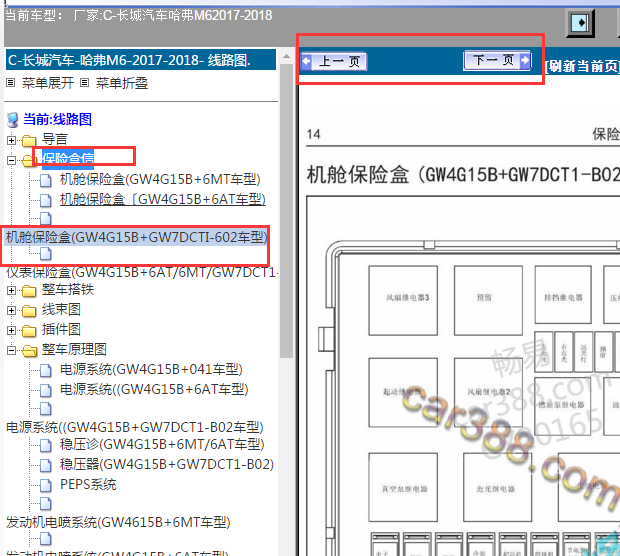620x556 pixels.
Task: Collapse the 保险盒信 folder
Action: click(11, 160)
